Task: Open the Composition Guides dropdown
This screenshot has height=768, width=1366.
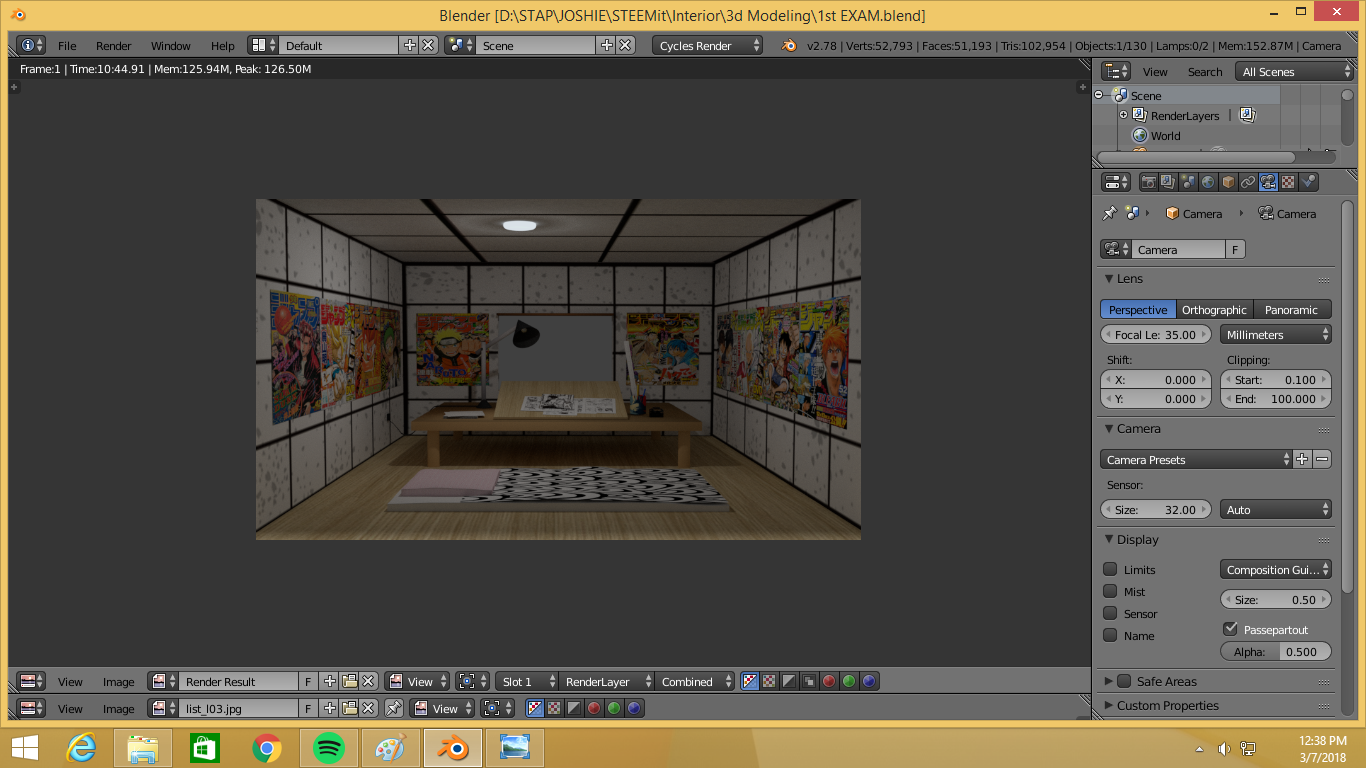Action: coord(1276,569)
